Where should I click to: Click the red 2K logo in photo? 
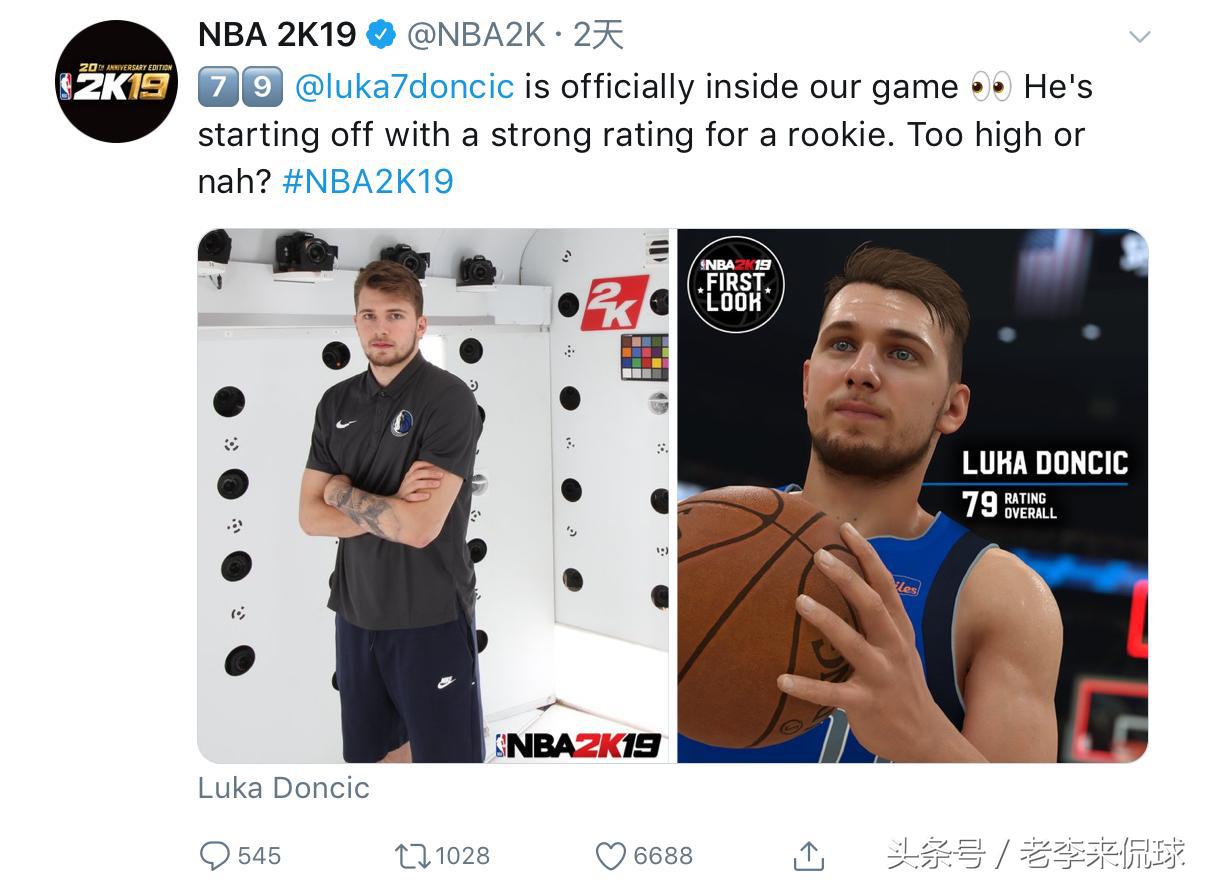(x=615, y=303)
